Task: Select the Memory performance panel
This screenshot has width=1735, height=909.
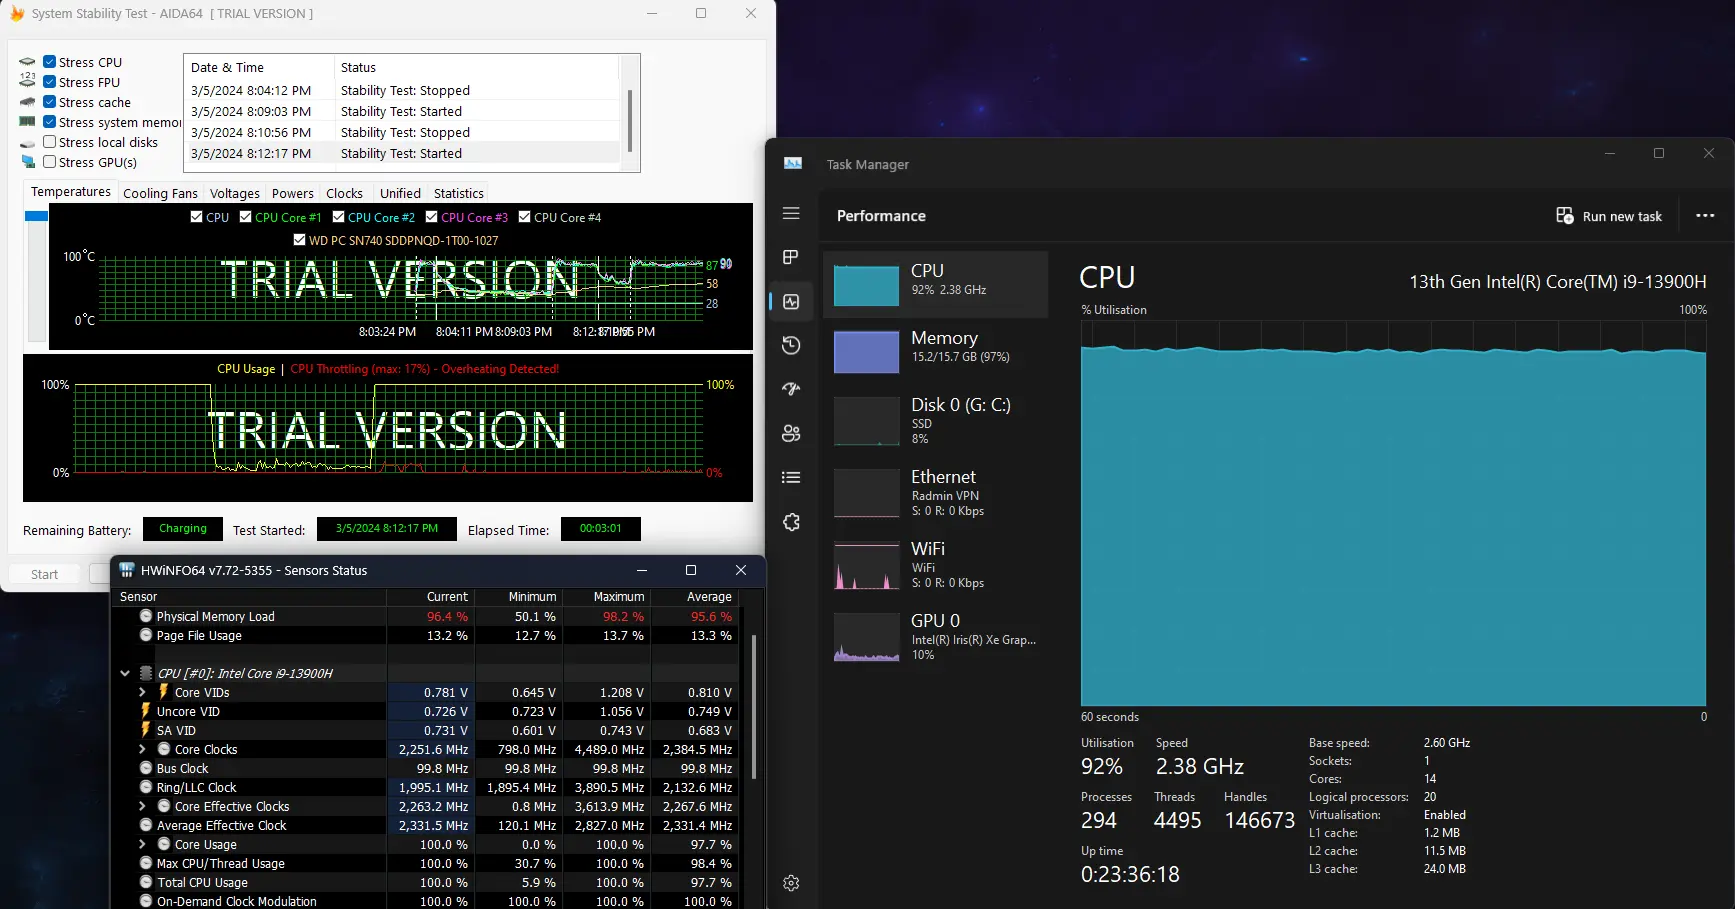Action: (x=935, y=352)
